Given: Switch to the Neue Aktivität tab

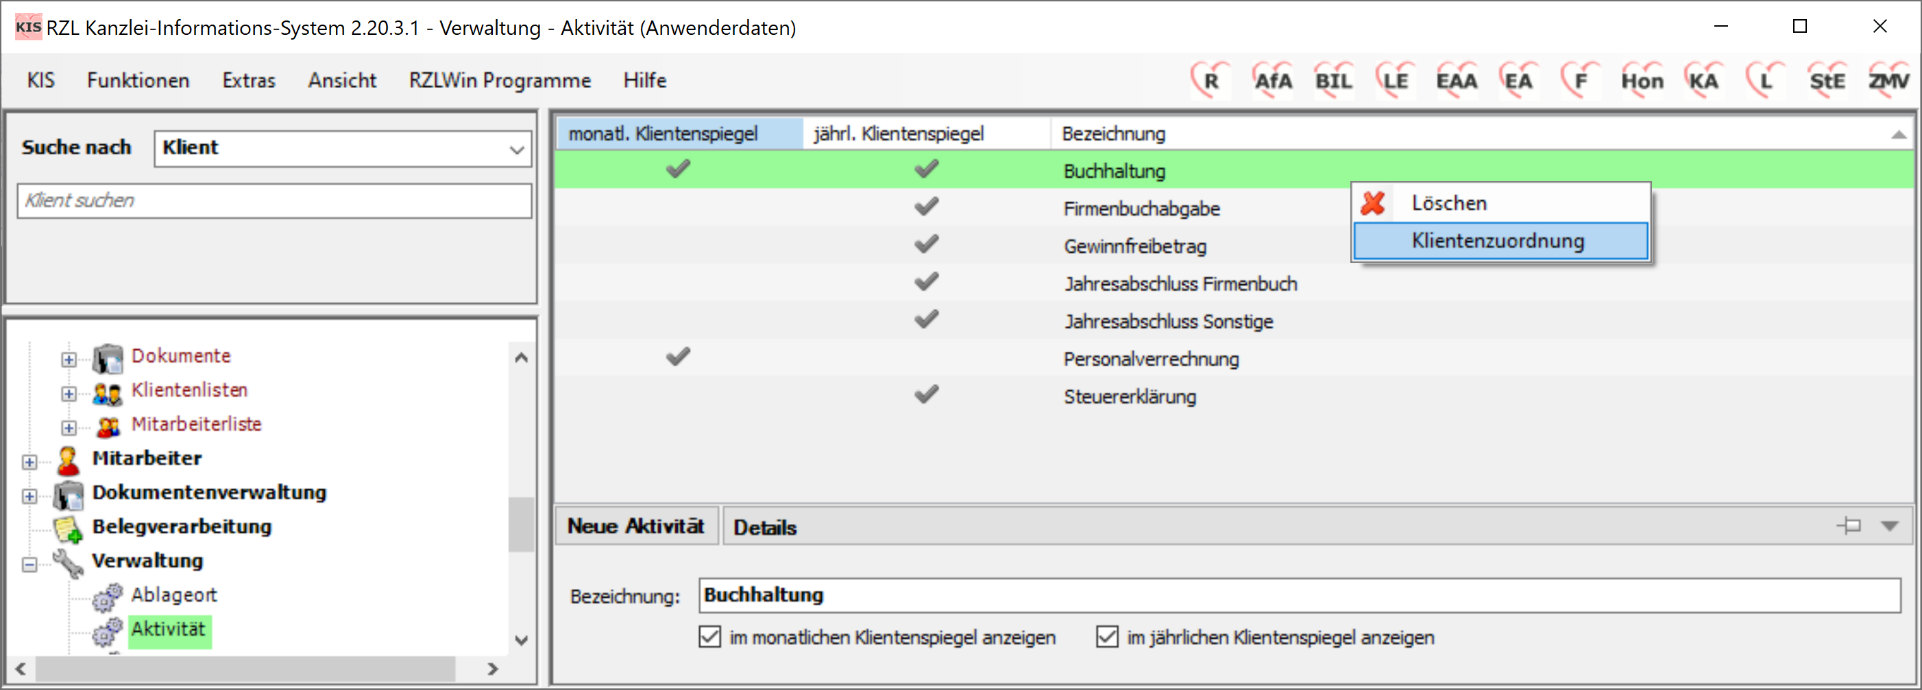Looking at the screenshot, I should [x=636, y=526].
